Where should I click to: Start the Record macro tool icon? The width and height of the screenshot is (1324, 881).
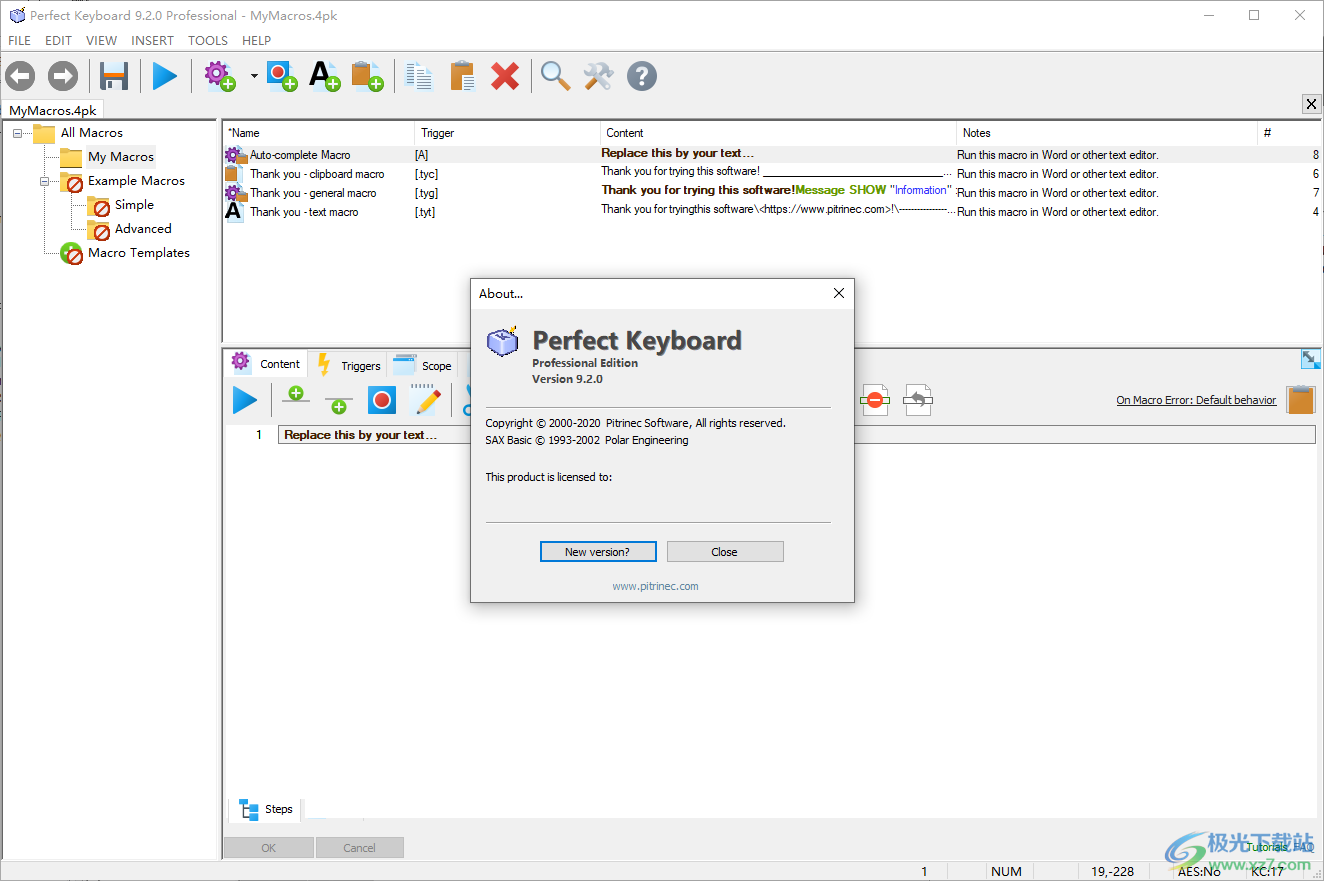280,75
